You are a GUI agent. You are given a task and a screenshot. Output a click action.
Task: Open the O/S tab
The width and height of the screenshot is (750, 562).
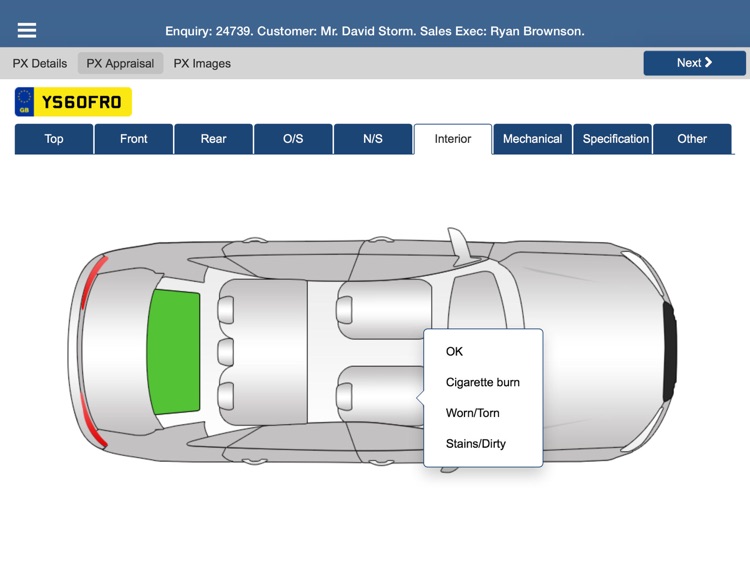293,139
